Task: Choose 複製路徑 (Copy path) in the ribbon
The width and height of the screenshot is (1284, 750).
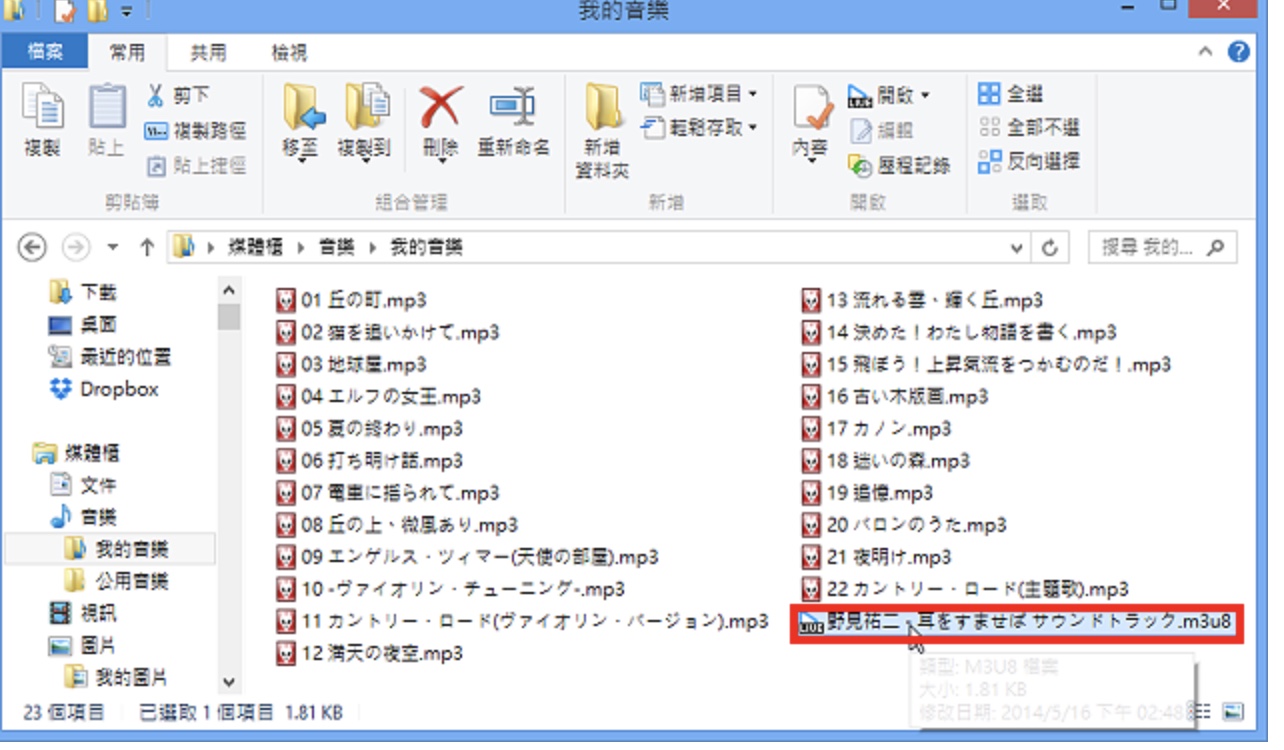Action: pyautogui.click(x=195, y=130)
